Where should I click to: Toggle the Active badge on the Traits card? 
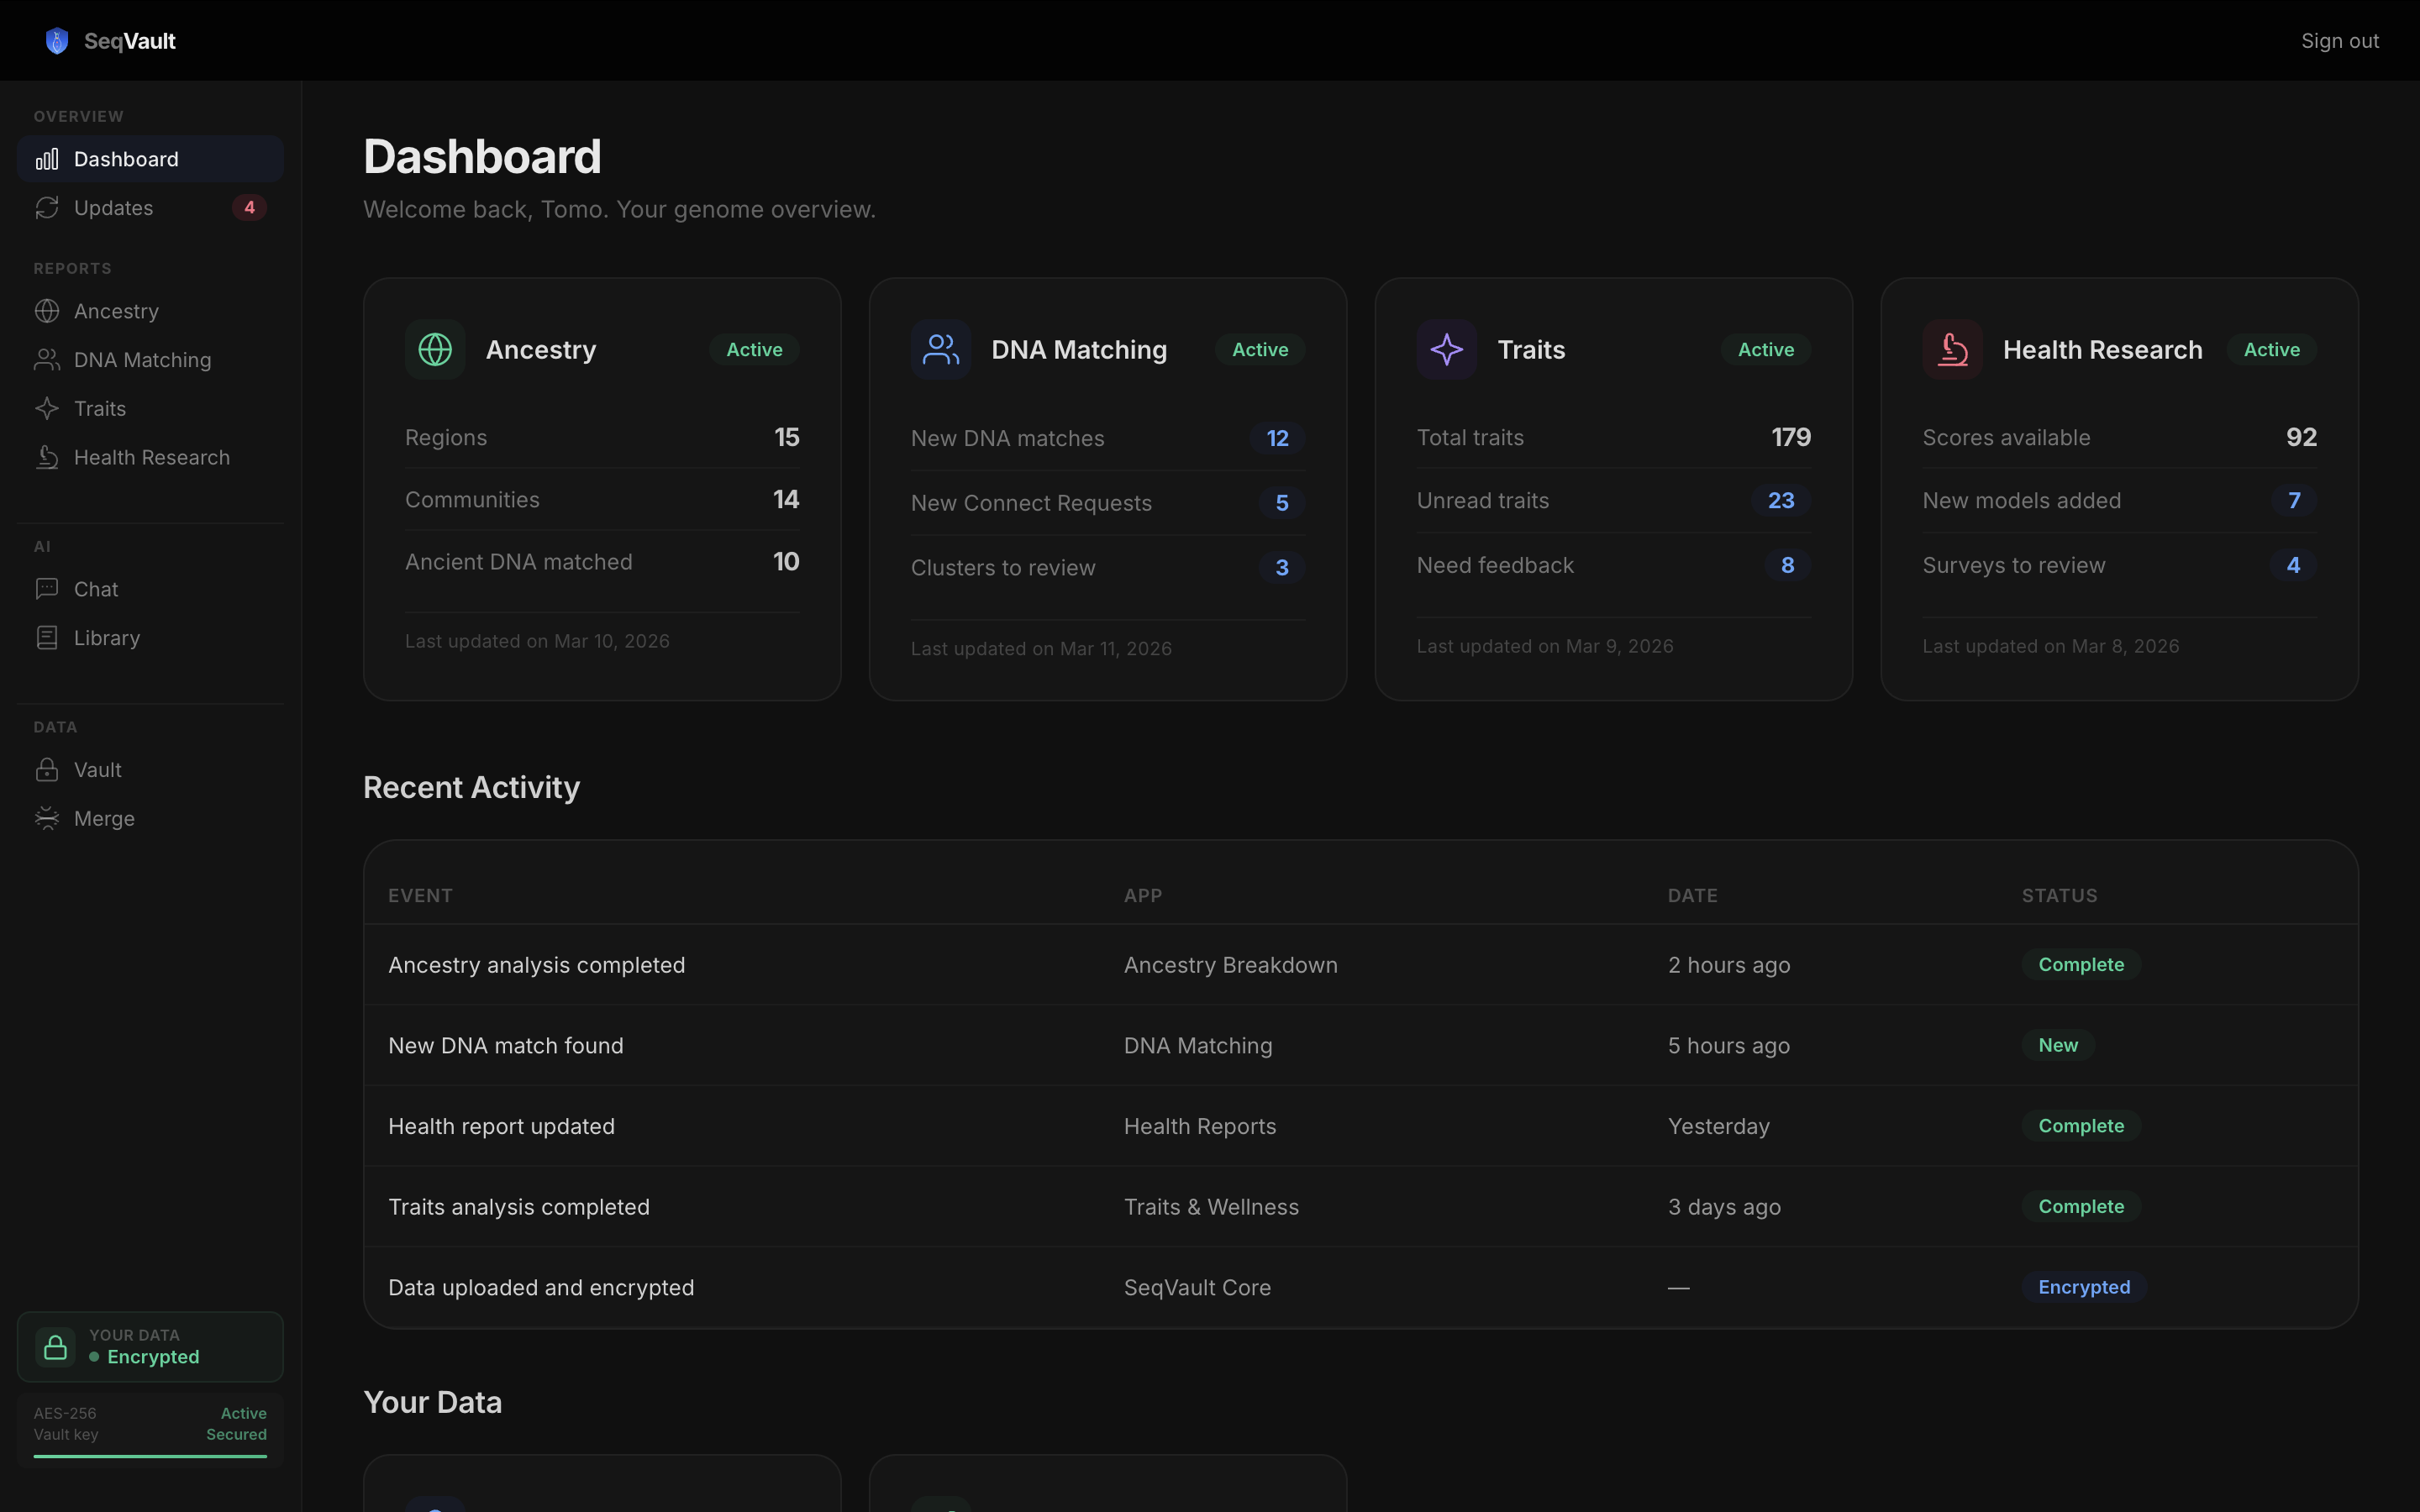click(x=1765, y=349)
